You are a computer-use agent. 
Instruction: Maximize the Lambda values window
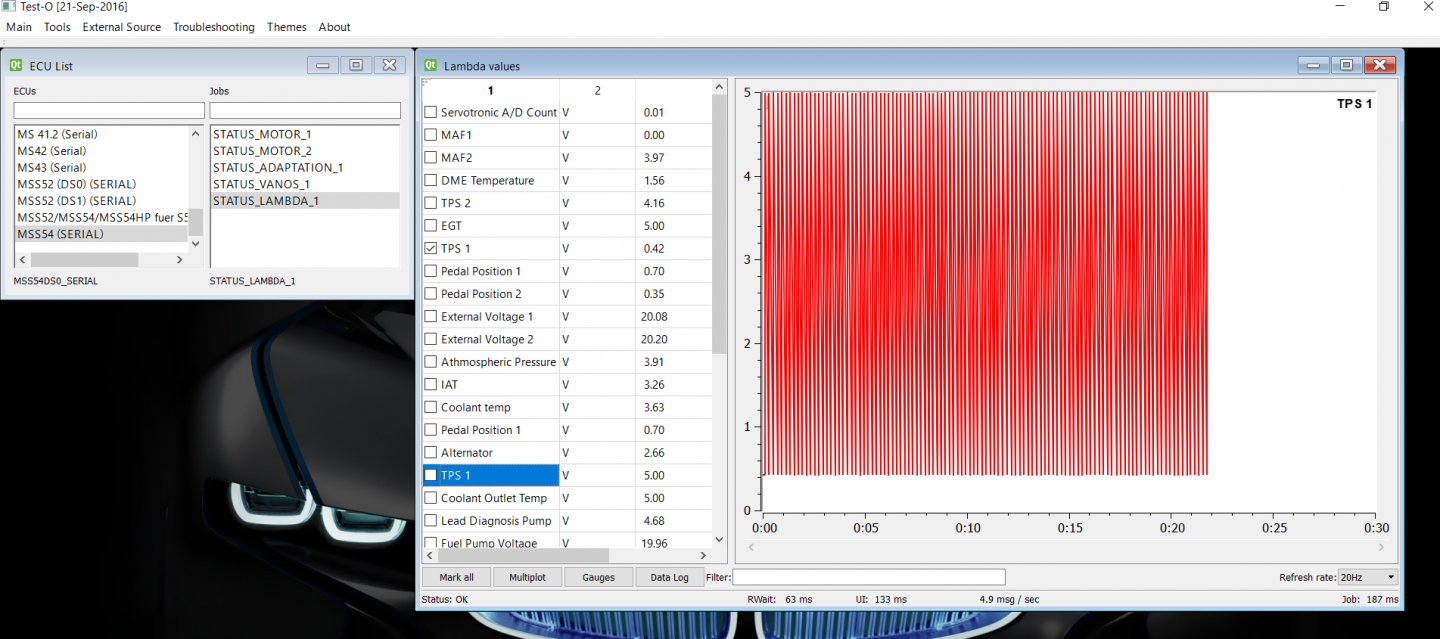click(1346, 65)
